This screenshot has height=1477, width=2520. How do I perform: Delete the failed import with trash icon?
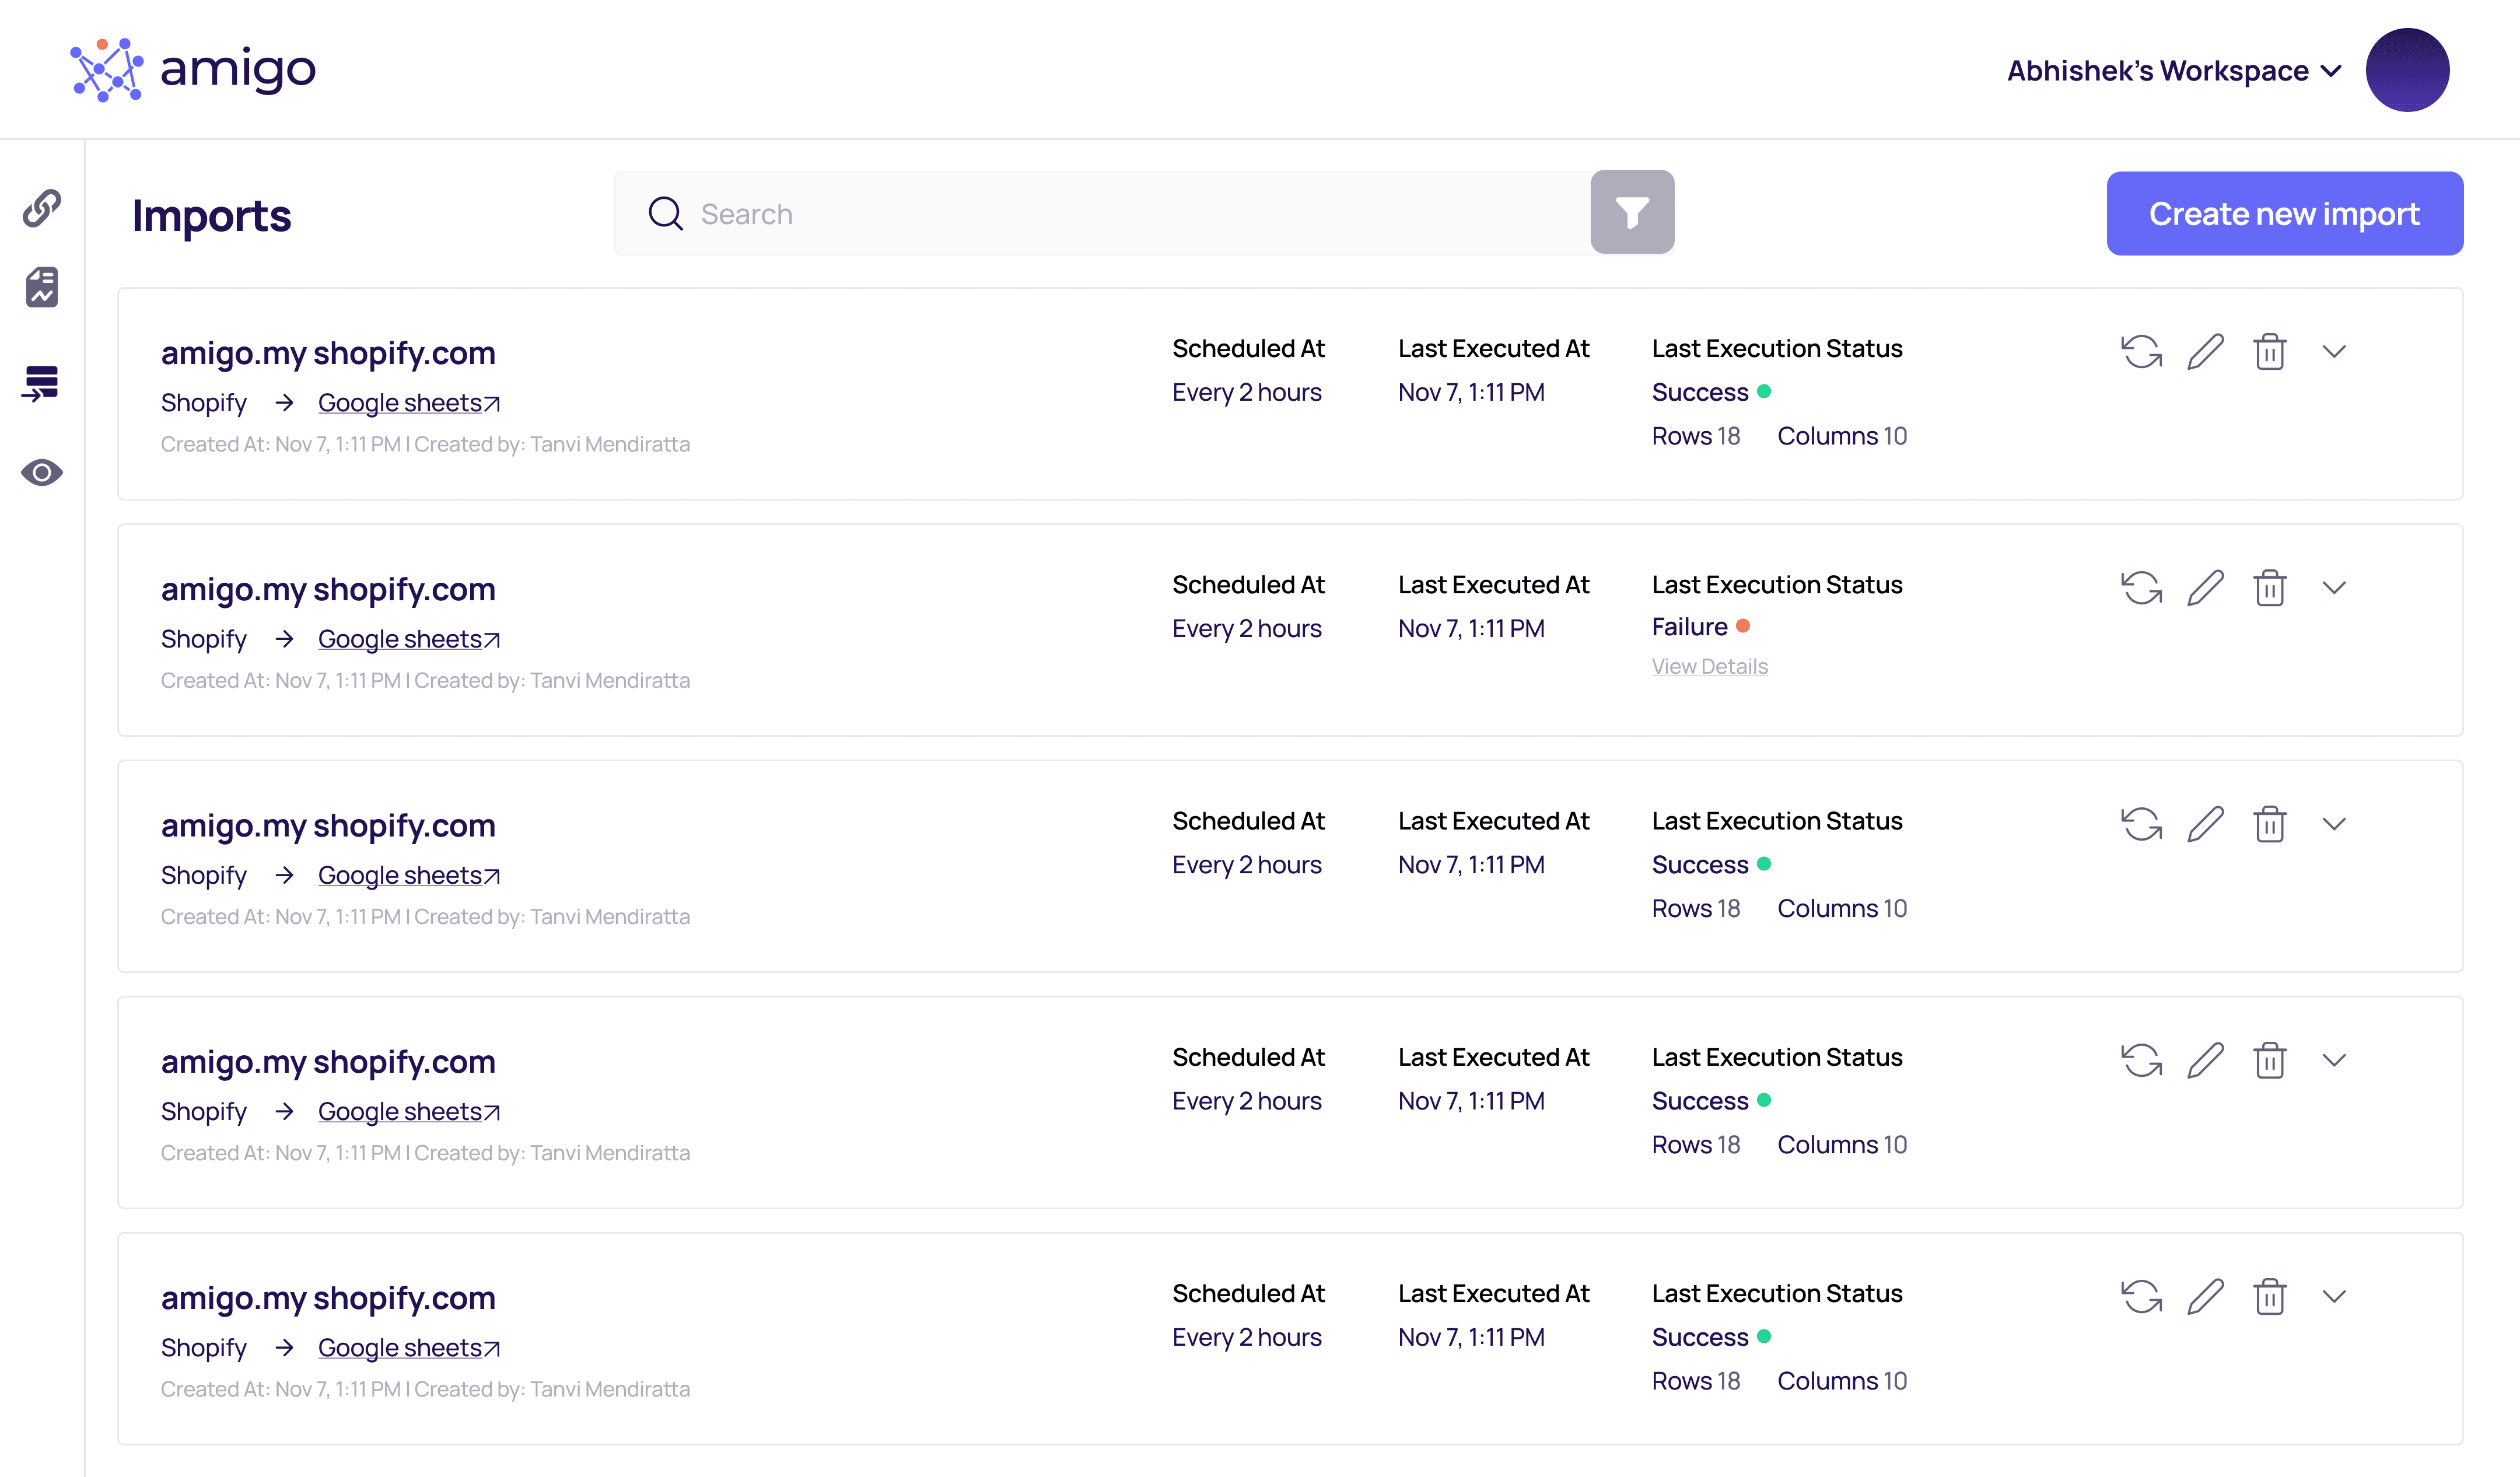(2270, 587)
